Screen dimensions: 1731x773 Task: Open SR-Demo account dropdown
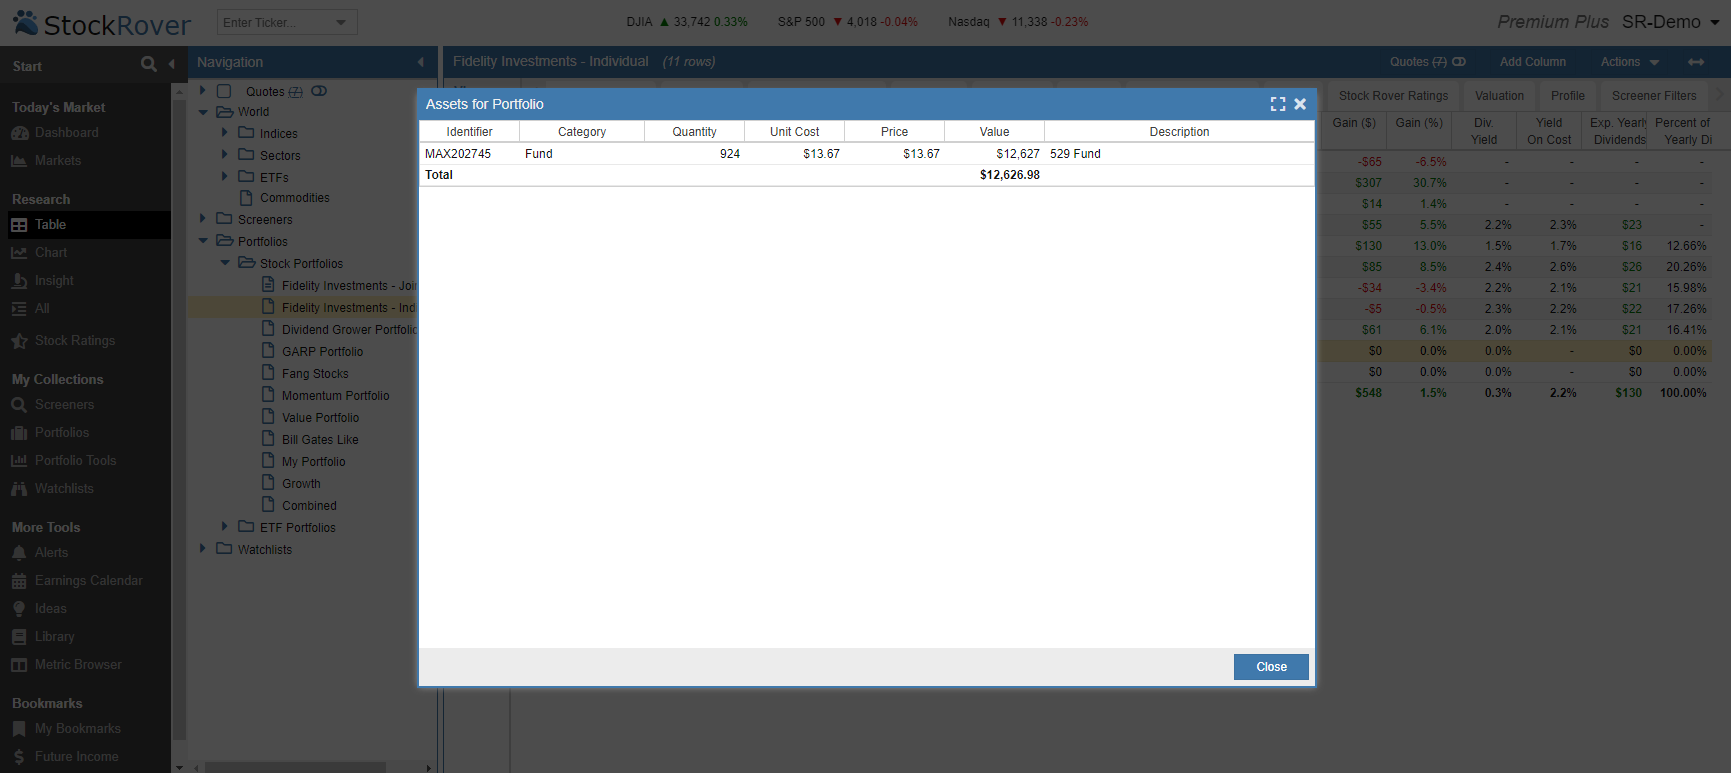tap(1670, 22)
